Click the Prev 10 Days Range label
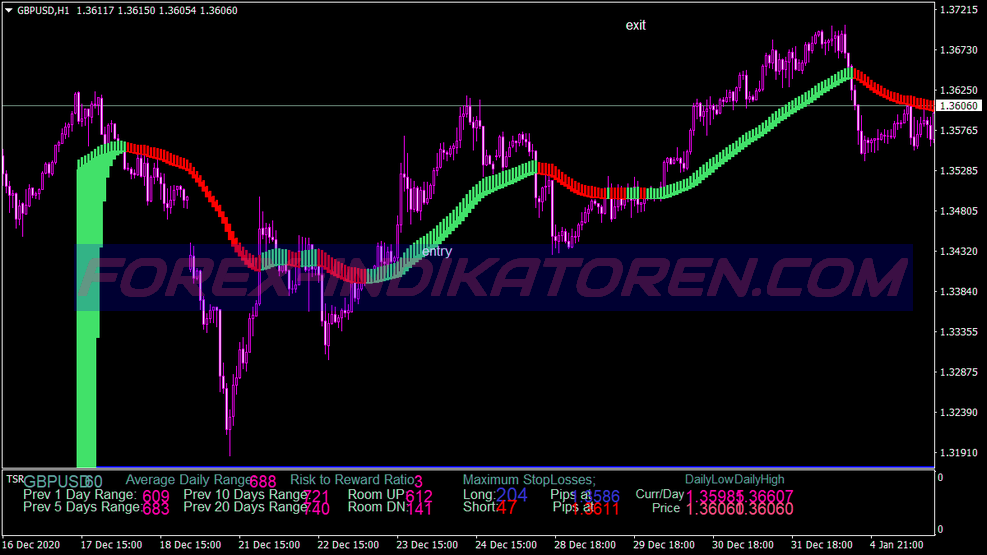The image size is (987, 555). coord(245,495)
